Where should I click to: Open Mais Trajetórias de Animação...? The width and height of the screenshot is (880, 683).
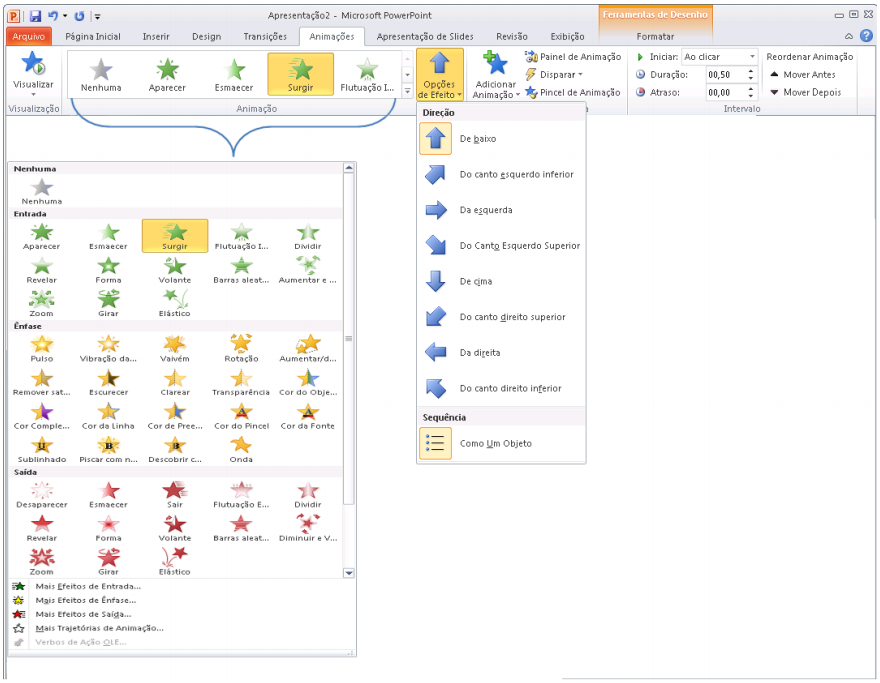(99, 629)
